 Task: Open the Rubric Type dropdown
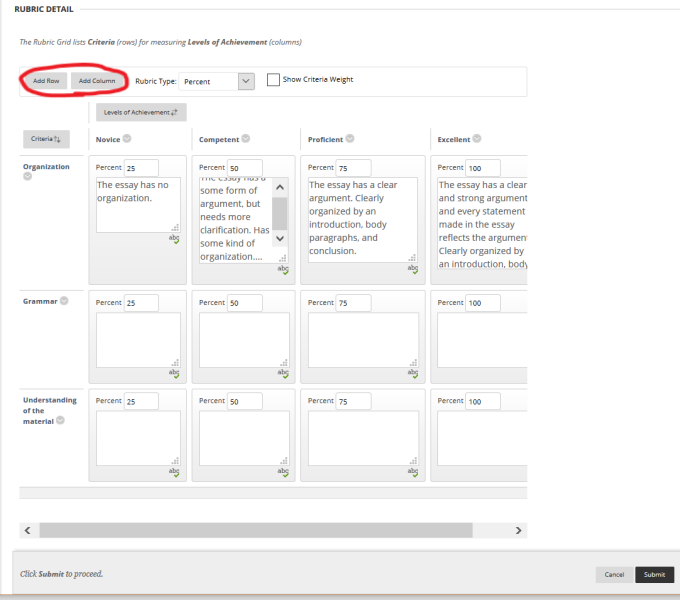pyautogui.click(x=222, y=81)
